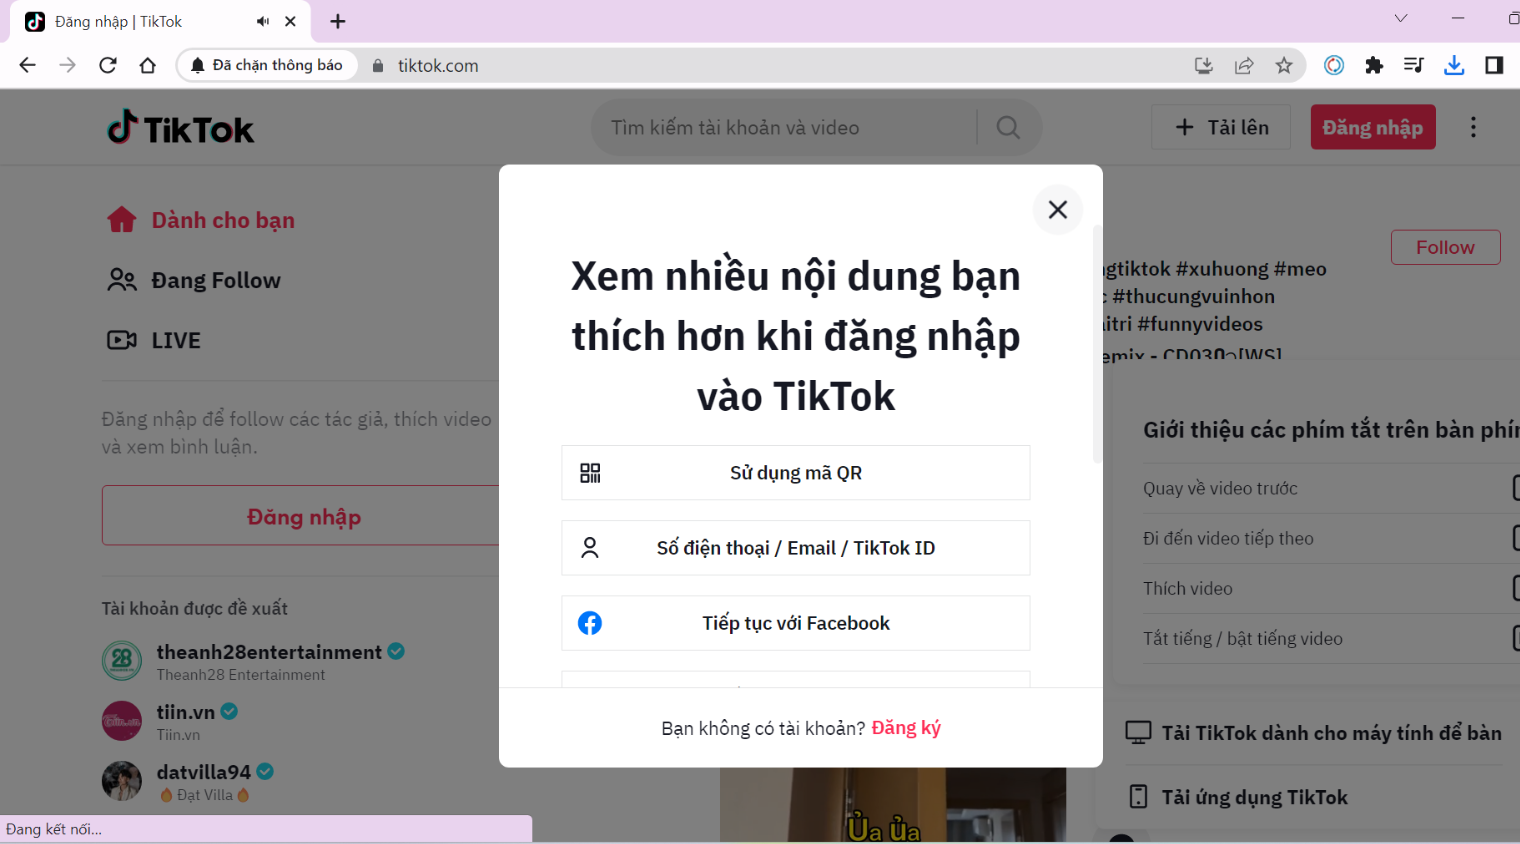Viewport: 1520px width, 844px height.
Task: Click the person icon in login option
Action: coord(590,548)
